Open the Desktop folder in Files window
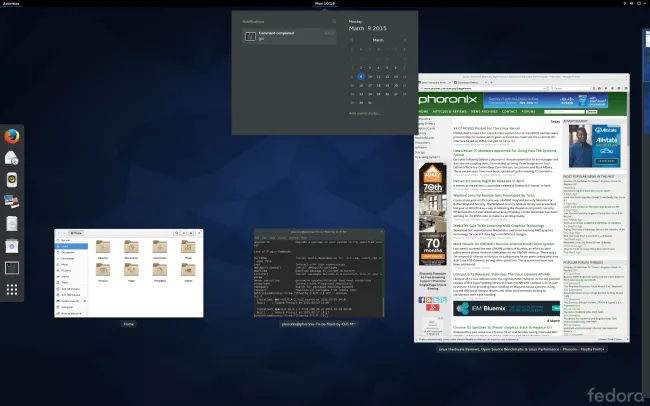Screen dimensions: 650x406 (103, 249)
